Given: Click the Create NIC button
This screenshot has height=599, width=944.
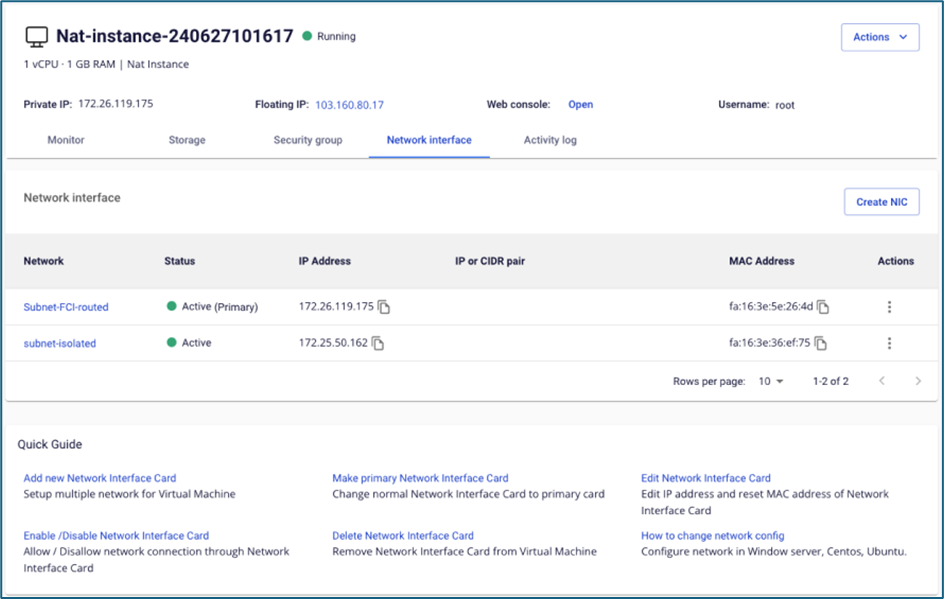Looking at the screenshot, I should point(881,202).
